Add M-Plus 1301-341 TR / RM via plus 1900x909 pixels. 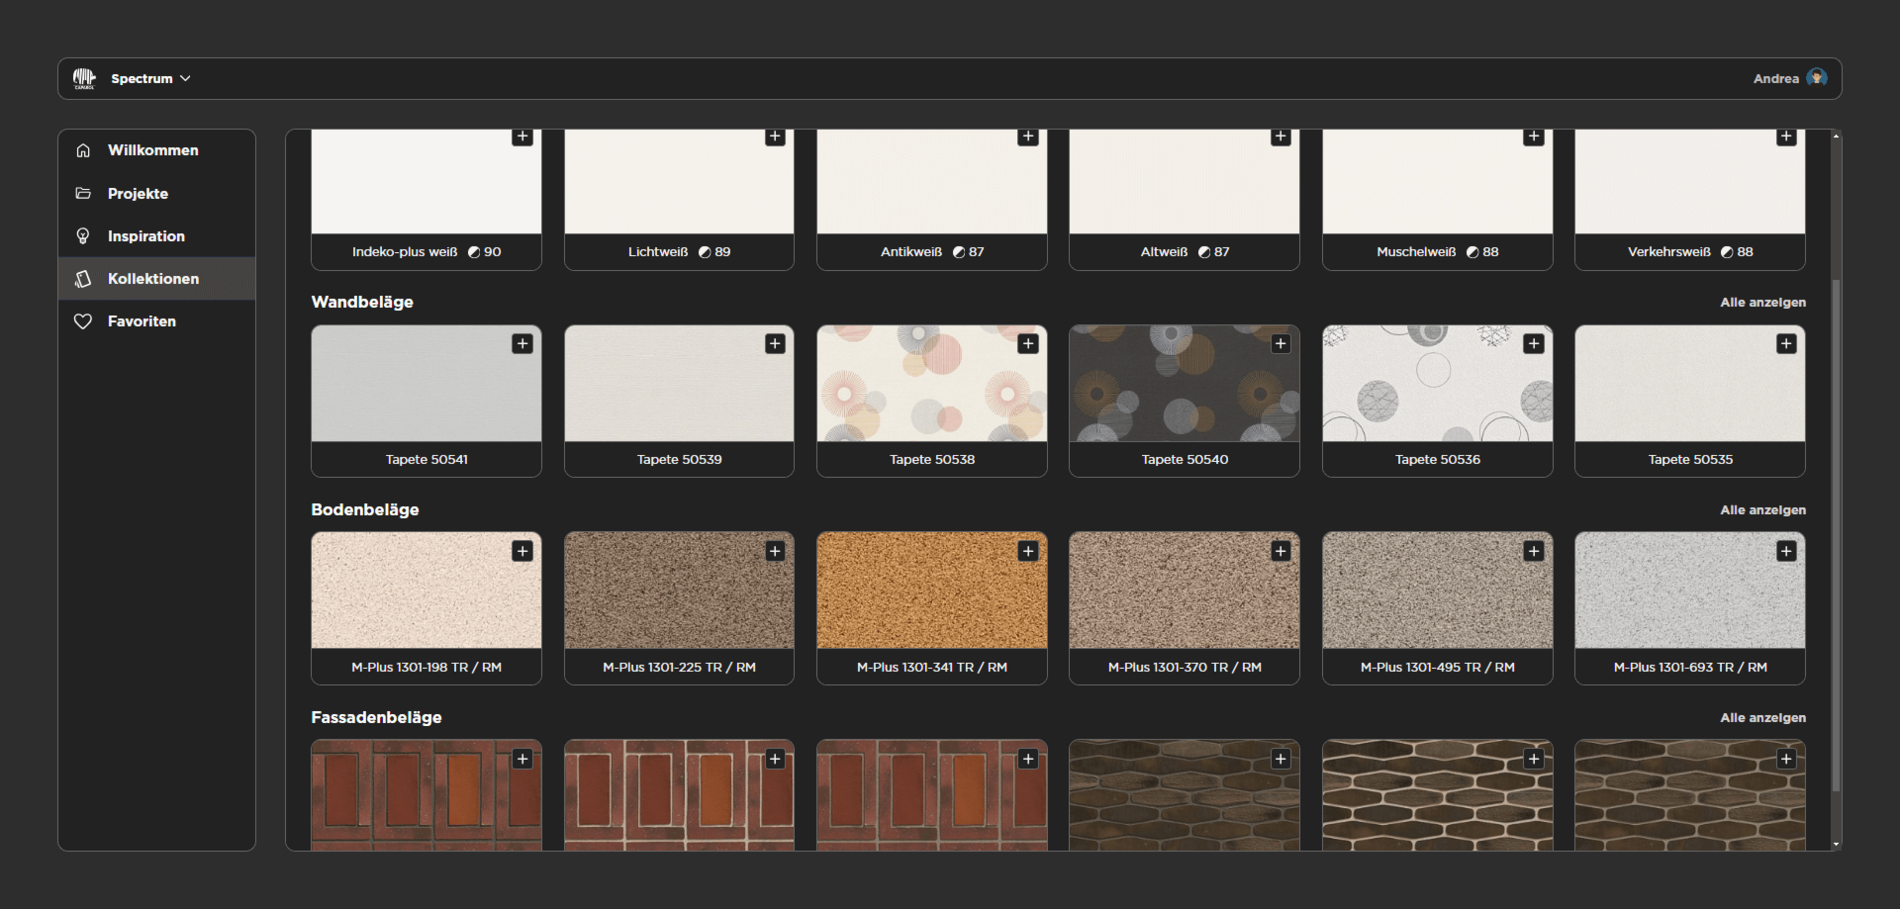[x=1027, y=551]
